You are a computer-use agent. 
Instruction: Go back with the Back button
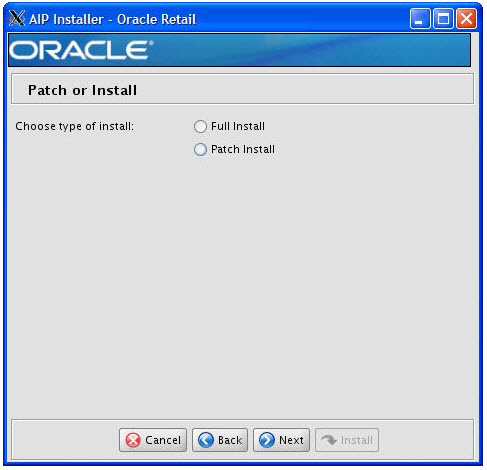coord(220,440)
